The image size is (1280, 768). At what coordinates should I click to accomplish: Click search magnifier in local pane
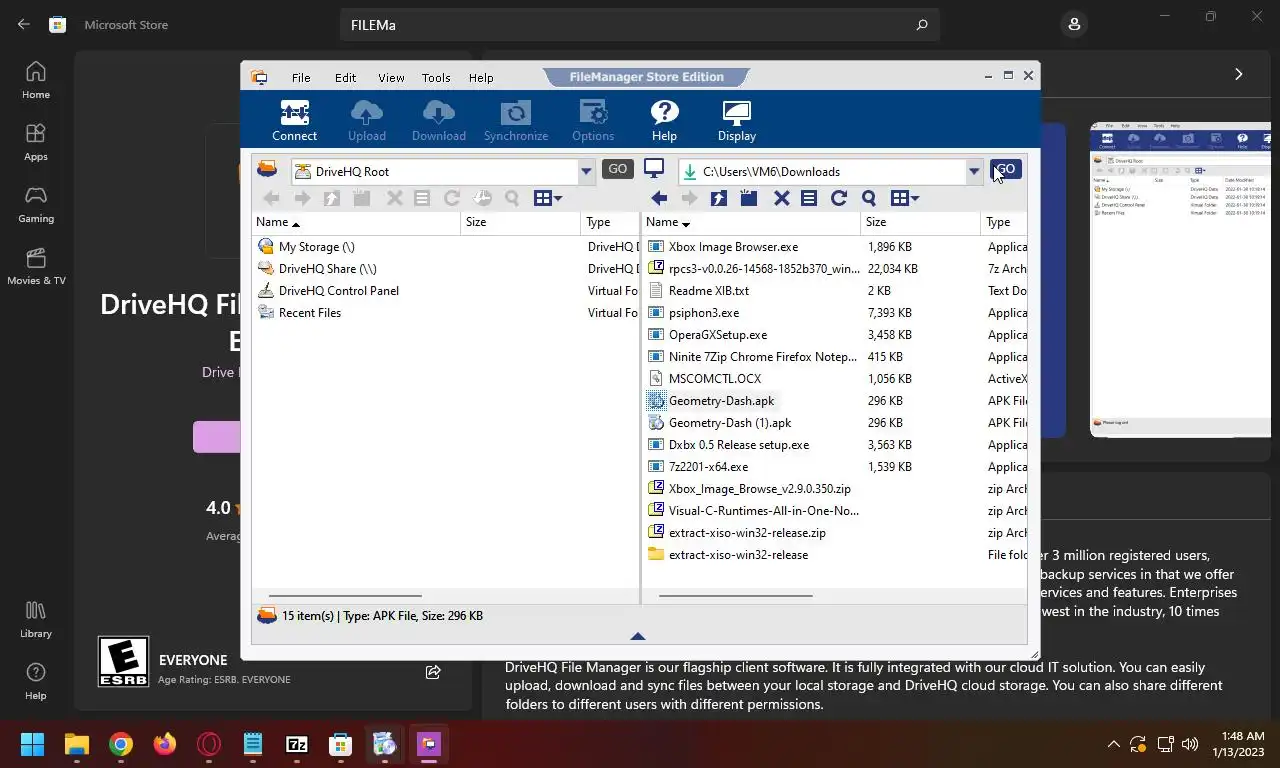point(868,198)
